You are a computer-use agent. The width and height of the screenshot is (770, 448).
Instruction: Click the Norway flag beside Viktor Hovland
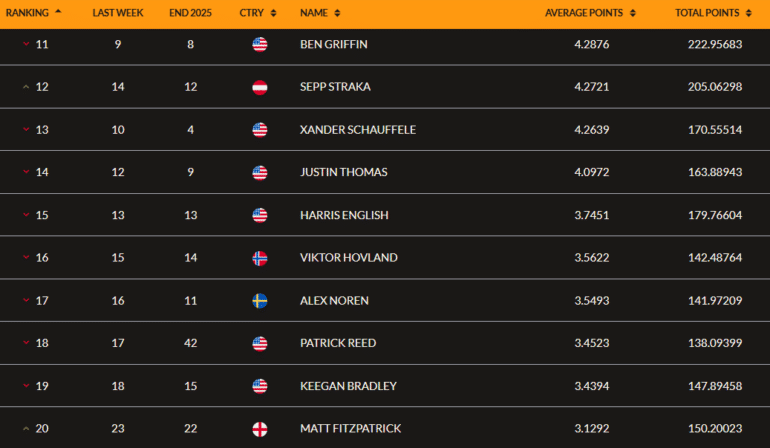260,258
